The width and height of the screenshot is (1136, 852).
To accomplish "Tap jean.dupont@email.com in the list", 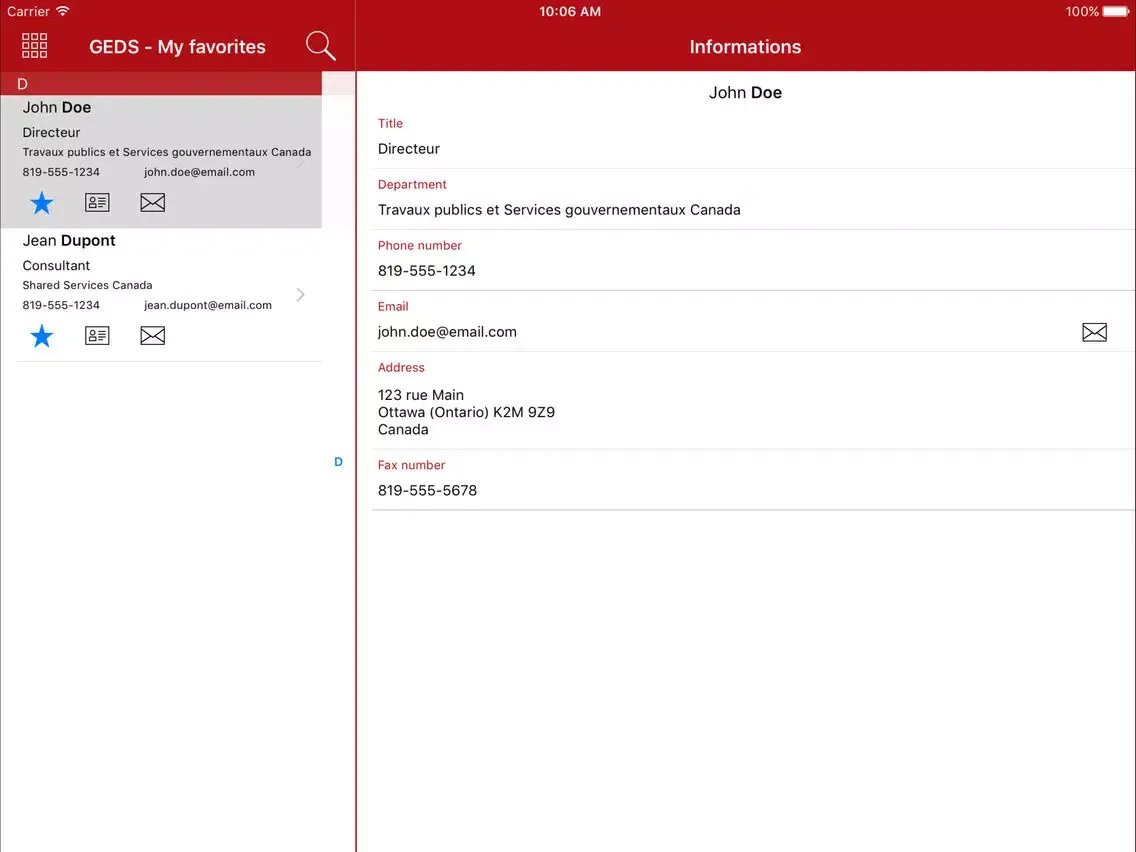I will 208,305.
